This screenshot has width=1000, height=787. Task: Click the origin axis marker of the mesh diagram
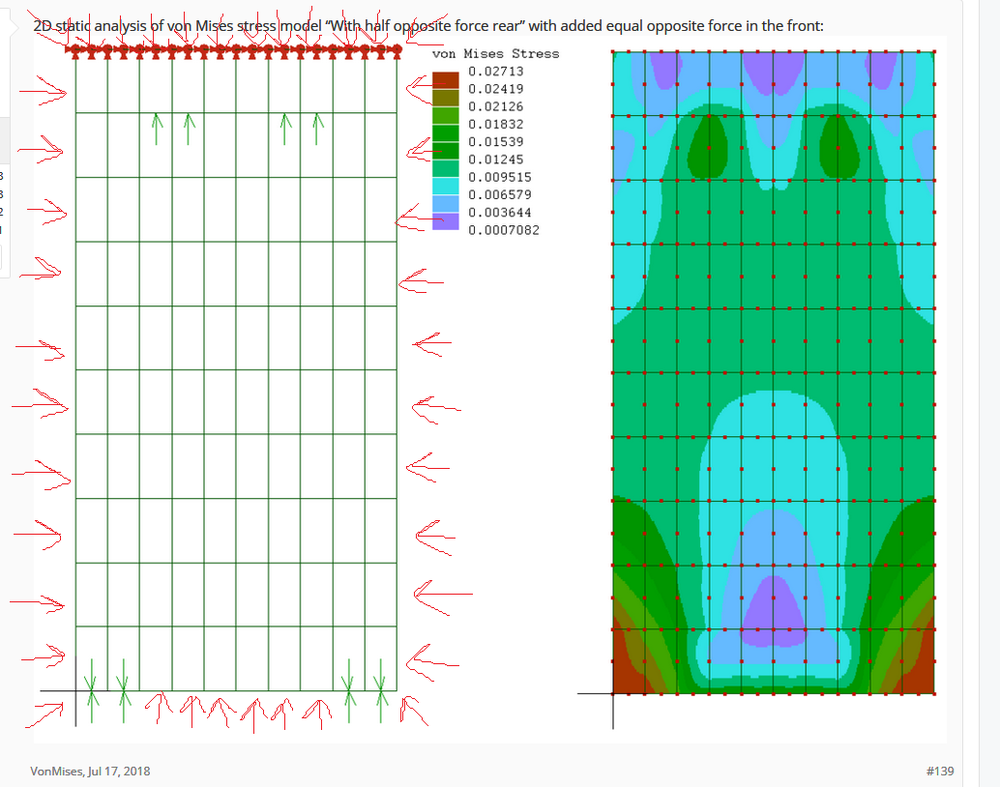point(75,692)
